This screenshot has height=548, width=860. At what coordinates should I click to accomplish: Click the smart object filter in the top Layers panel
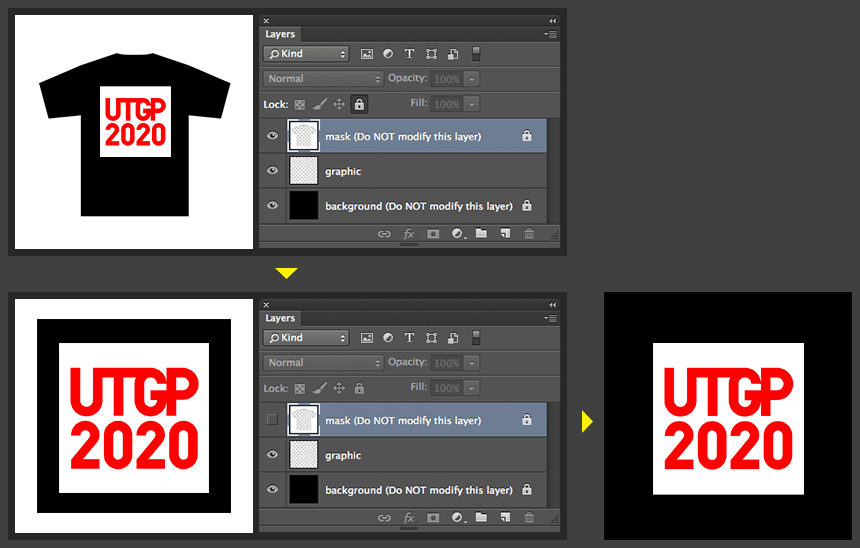(x=453, y=54)
